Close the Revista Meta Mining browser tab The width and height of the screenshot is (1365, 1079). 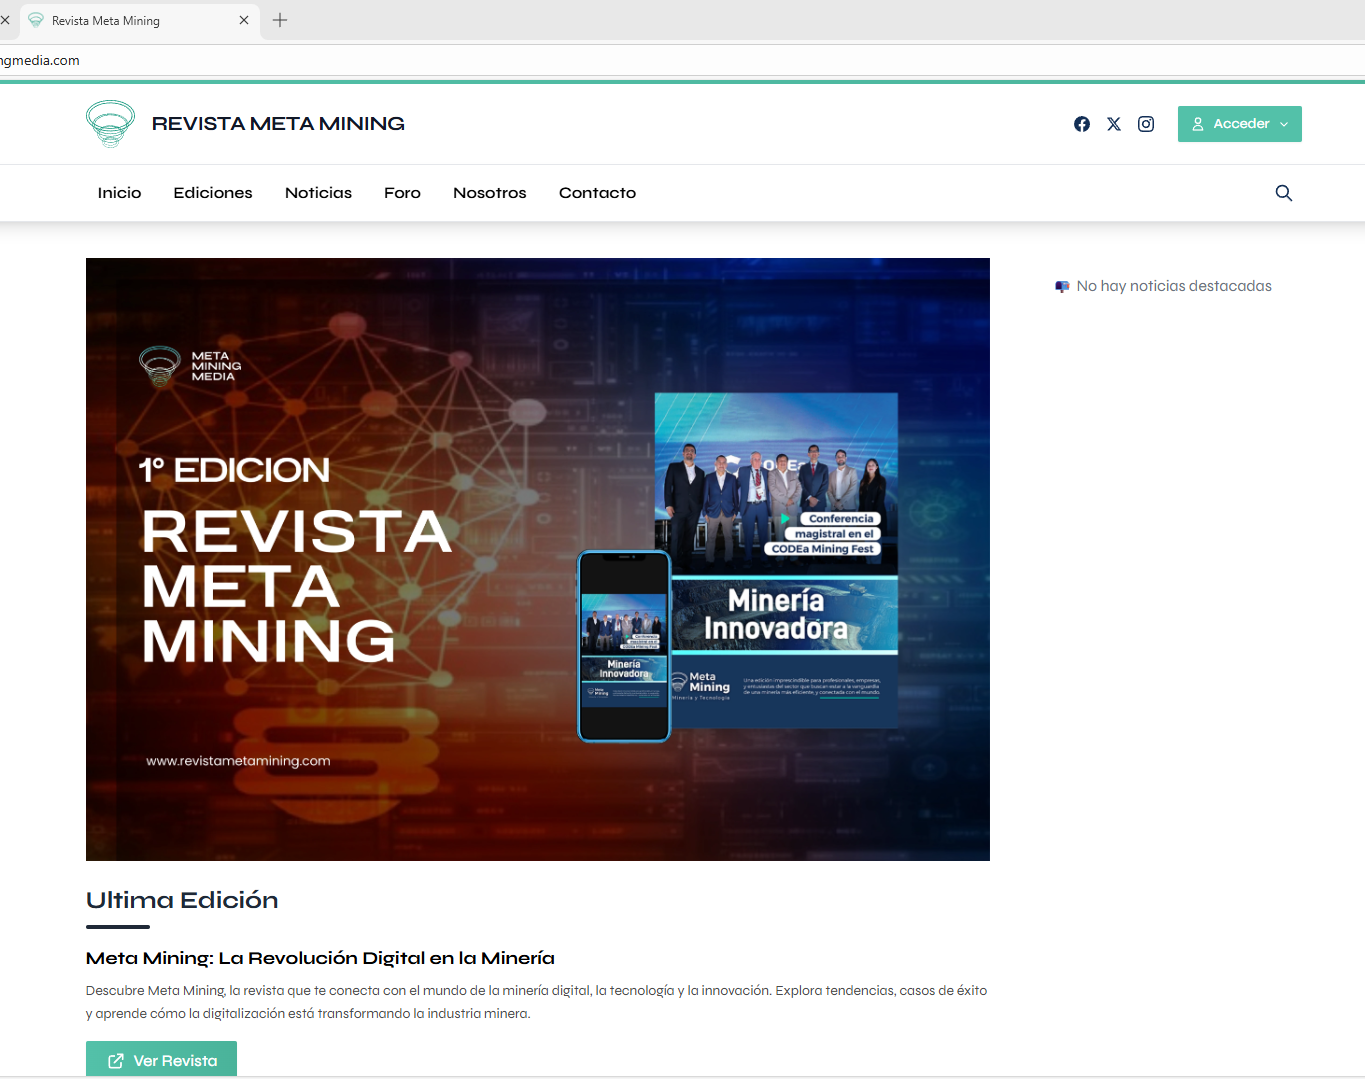(244, 20)
